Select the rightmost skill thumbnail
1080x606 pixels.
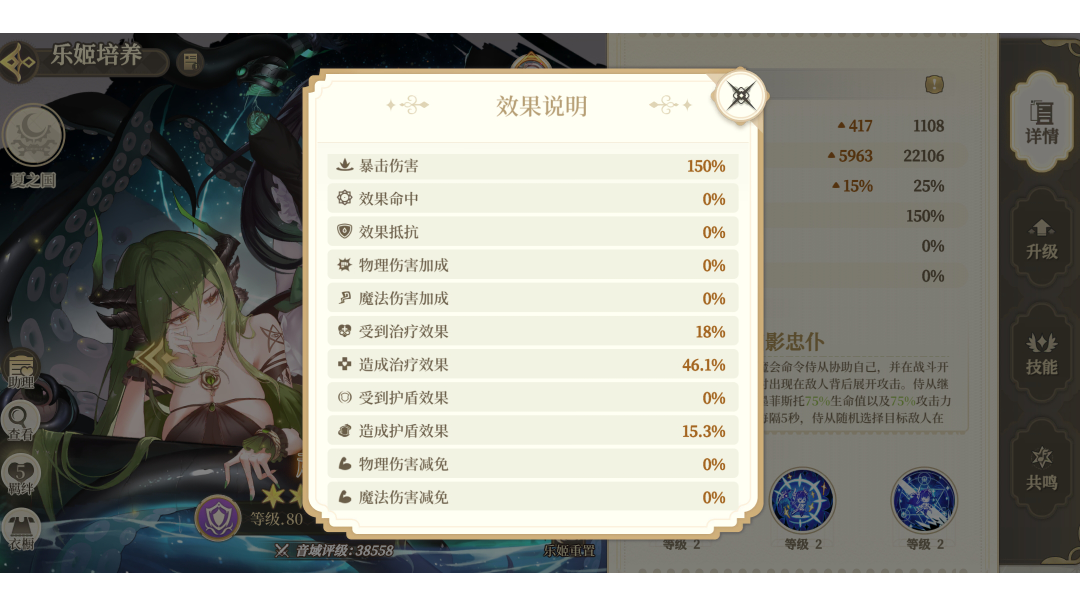coord(924,500)
